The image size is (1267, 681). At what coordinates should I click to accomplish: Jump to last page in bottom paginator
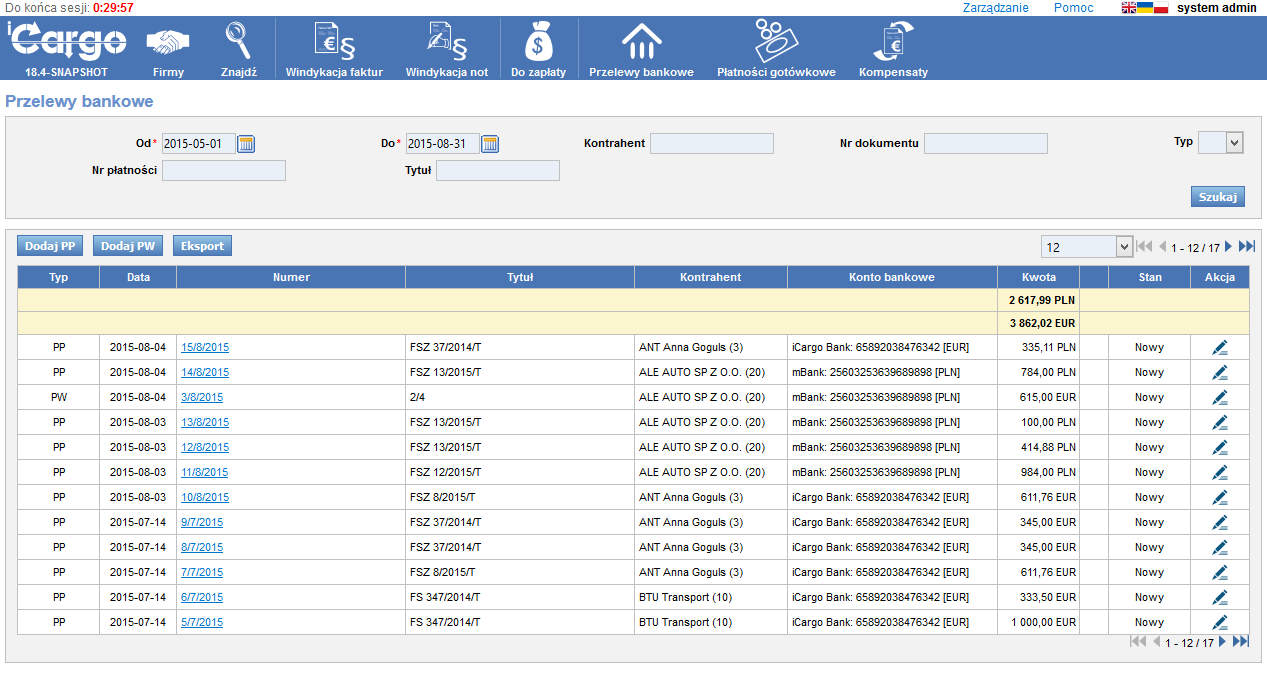(x=1241, y=642)
